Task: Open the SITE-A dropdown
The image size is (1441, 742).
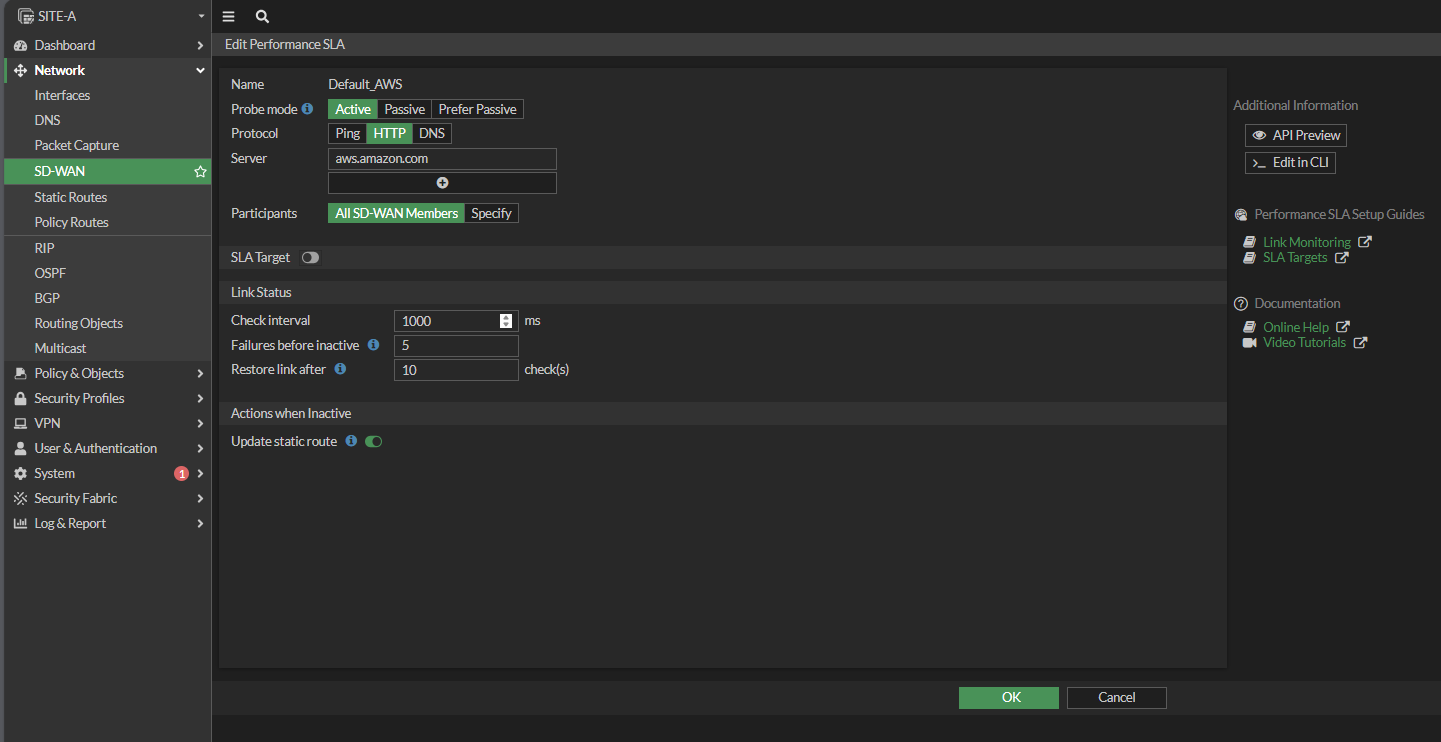Action: pyautogui.click(x=106, y=17)
